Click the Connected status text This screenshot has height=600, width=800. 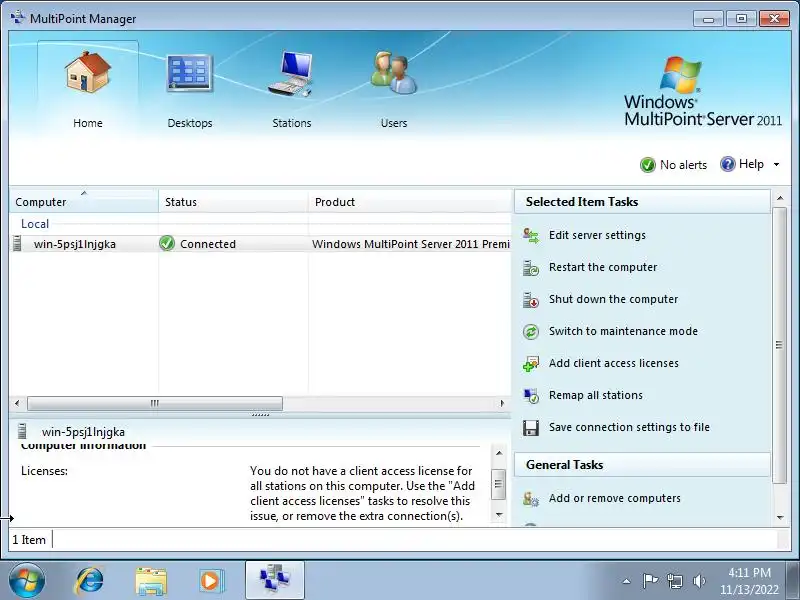click(x=208, y=244)
